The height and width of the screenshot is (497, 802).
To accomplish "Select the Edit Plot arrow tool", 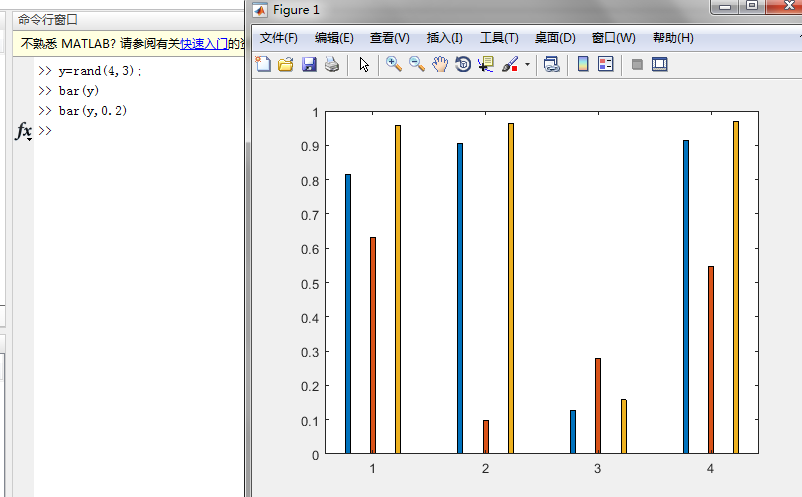I will (x=364, y=64).
